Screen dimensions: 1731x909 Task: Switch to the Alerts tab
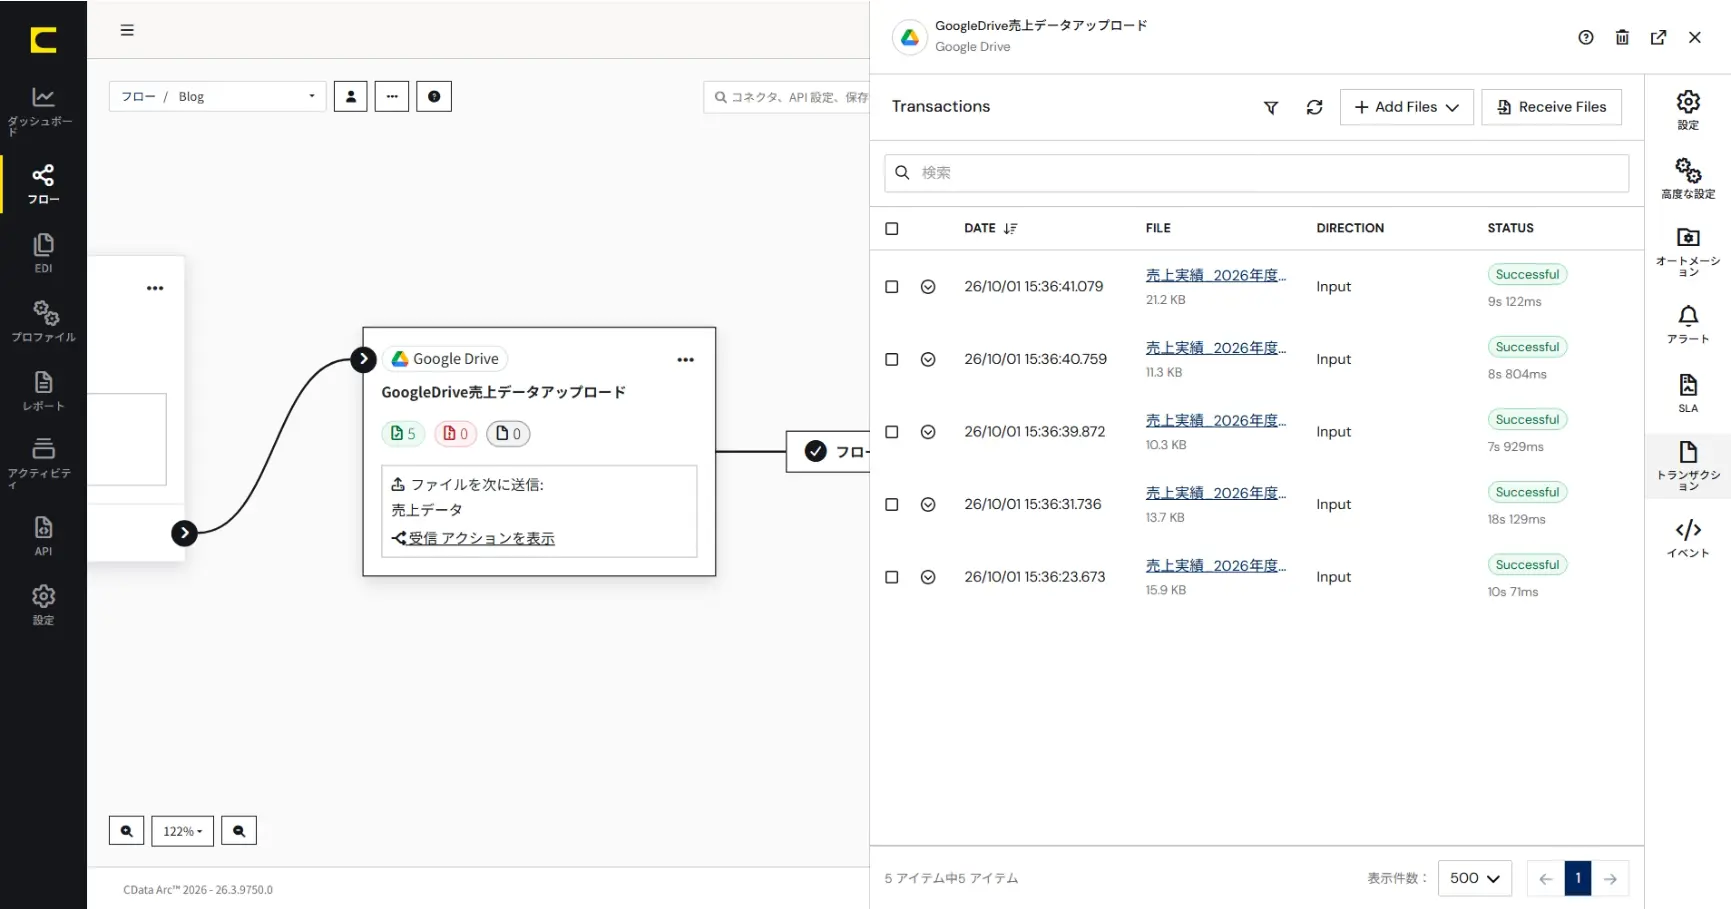[x=1688, y=324]
